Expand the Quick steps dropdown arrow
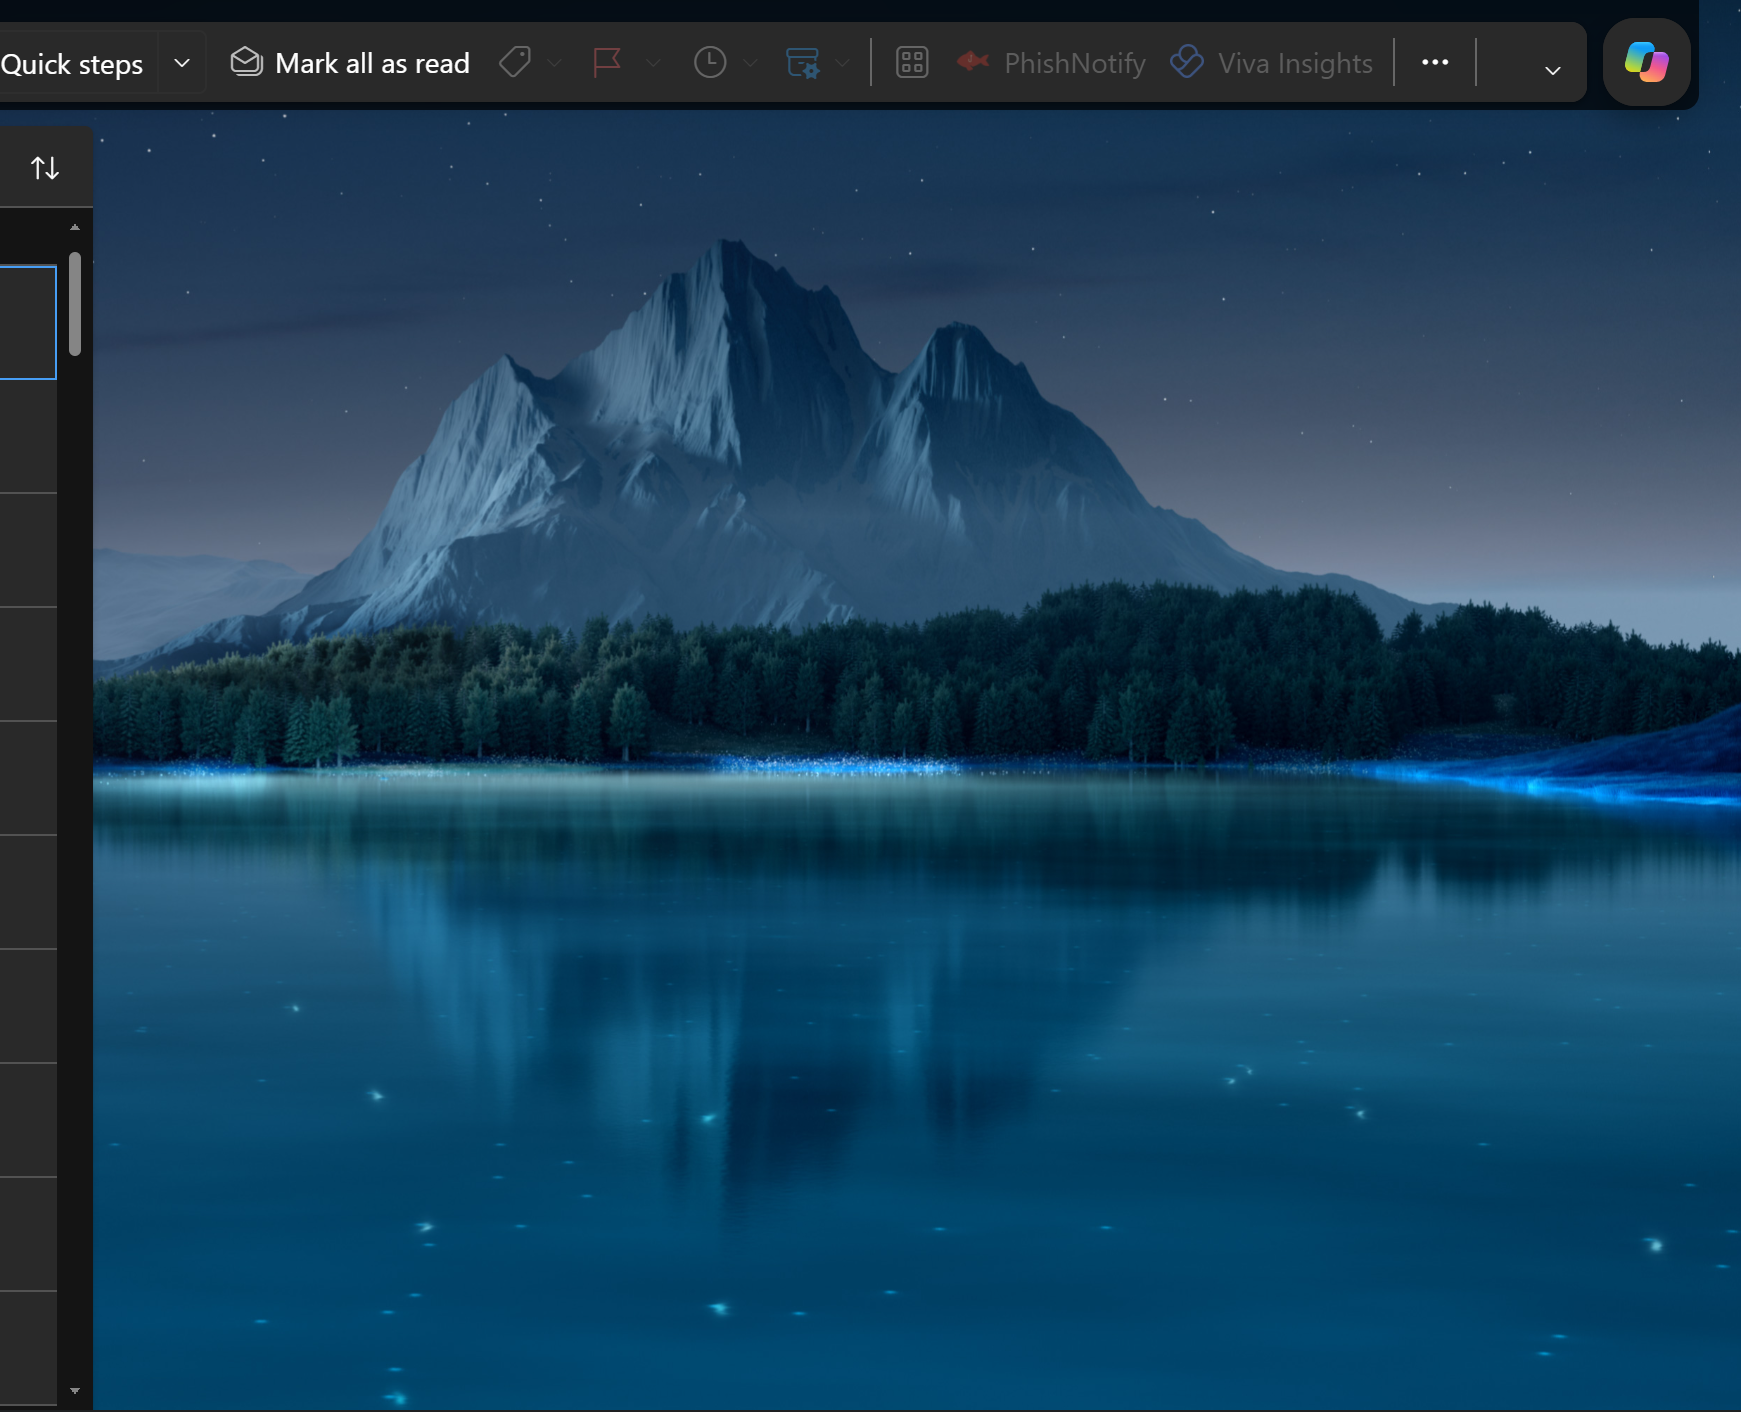 tap(182, 63)
